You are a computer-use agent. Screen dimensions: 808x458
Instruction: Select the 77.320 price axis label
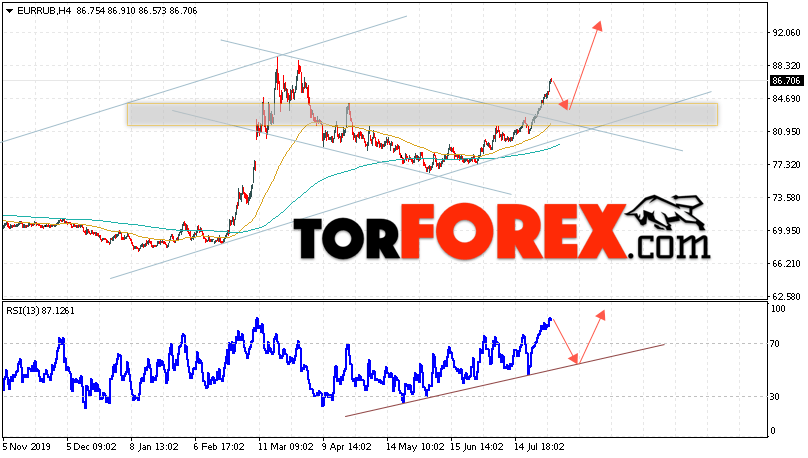point(786,164)
